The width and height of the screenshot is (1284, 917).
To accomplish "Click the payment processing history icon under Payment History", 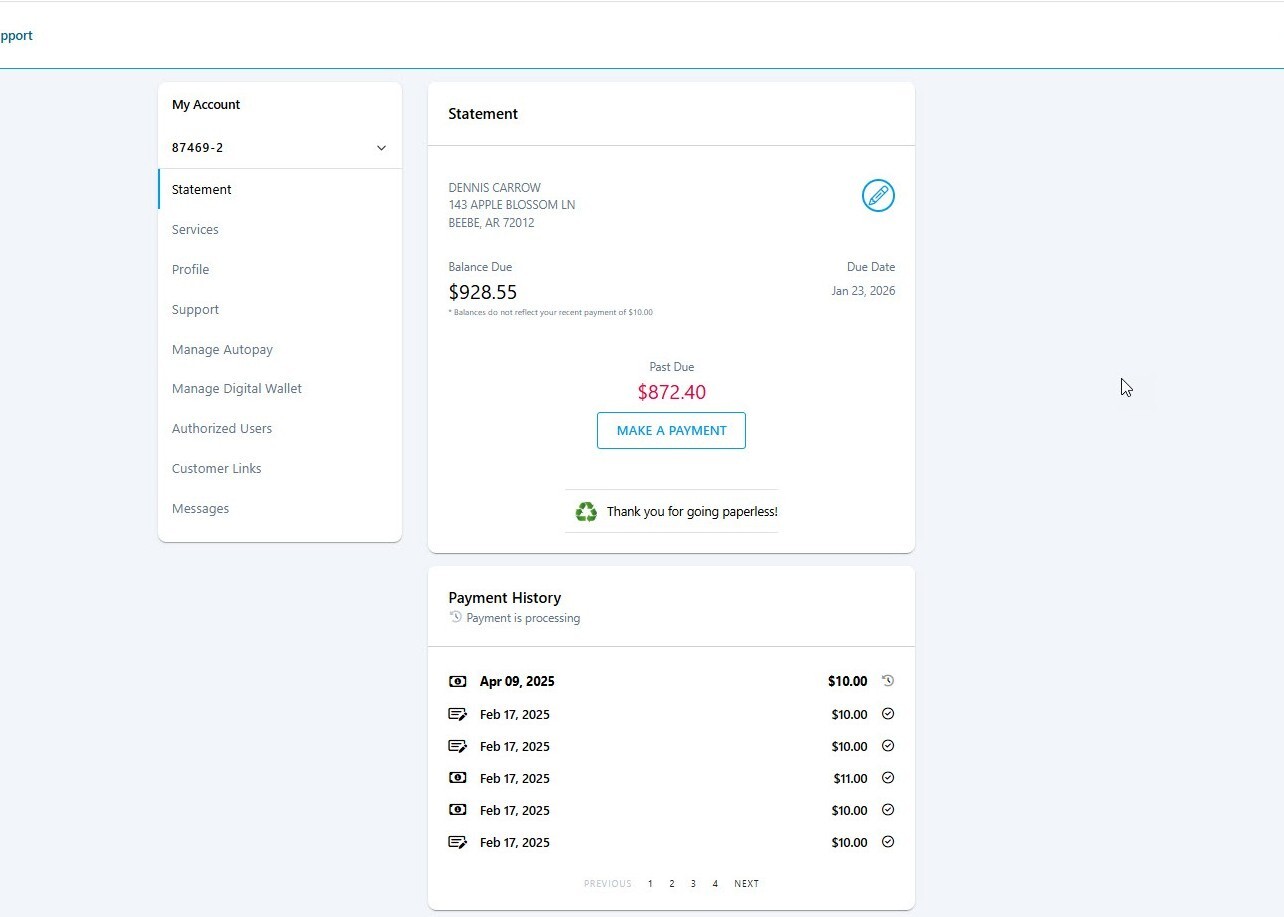I will pos(457,617).
